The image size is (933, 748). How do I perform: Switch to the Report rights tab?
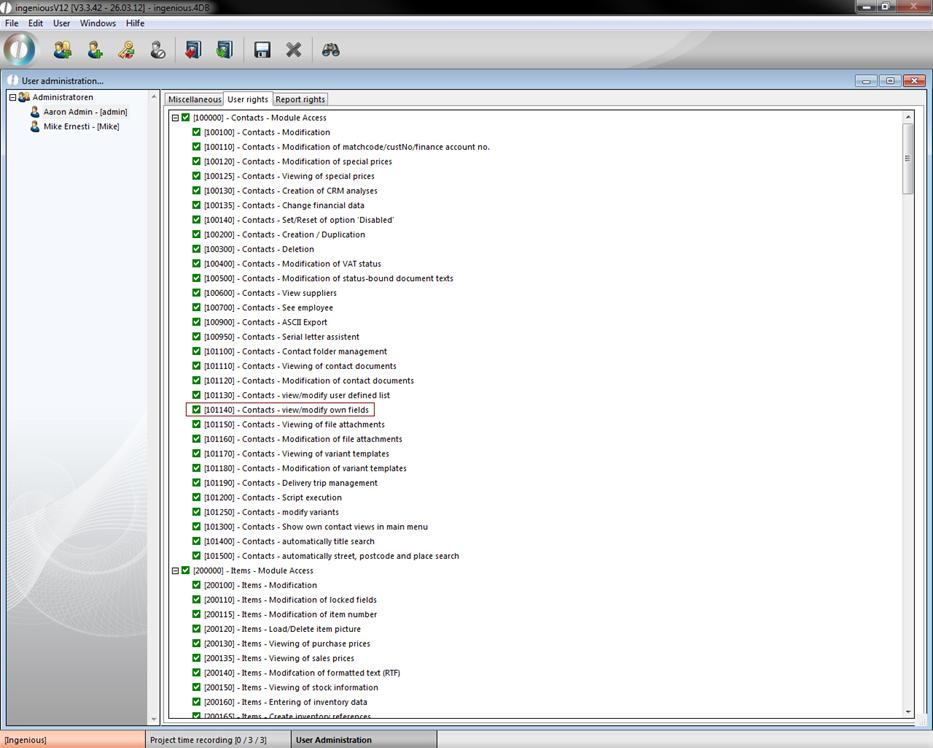point(300,99)
